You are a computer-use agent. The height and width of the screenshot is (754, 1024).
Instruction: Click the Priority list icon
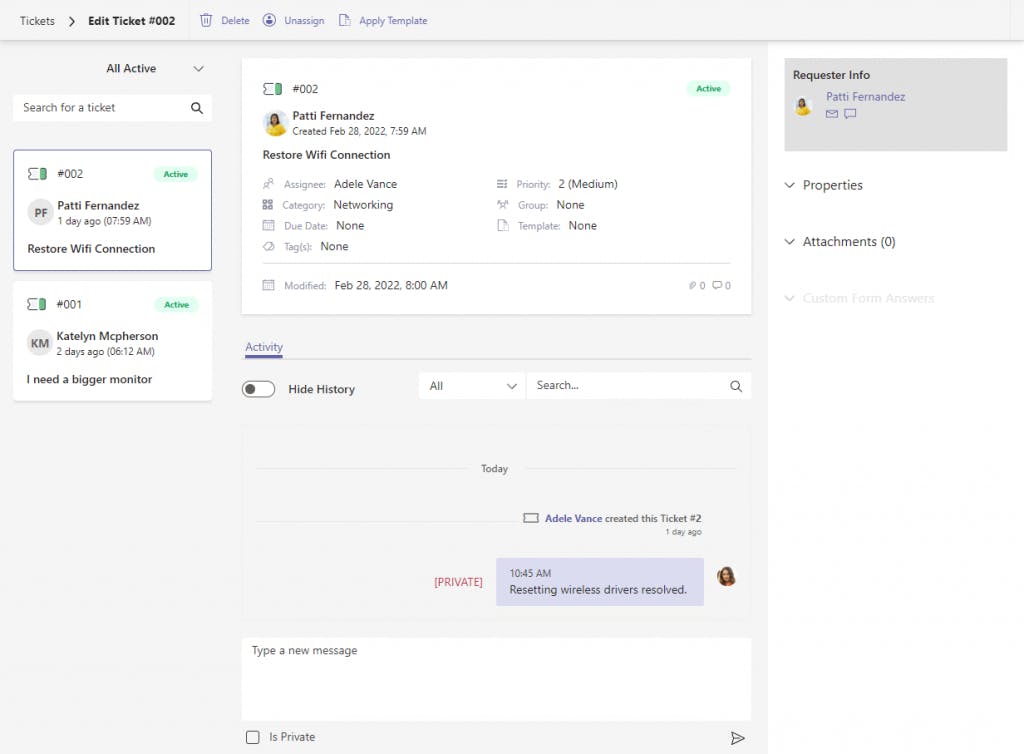502,183
